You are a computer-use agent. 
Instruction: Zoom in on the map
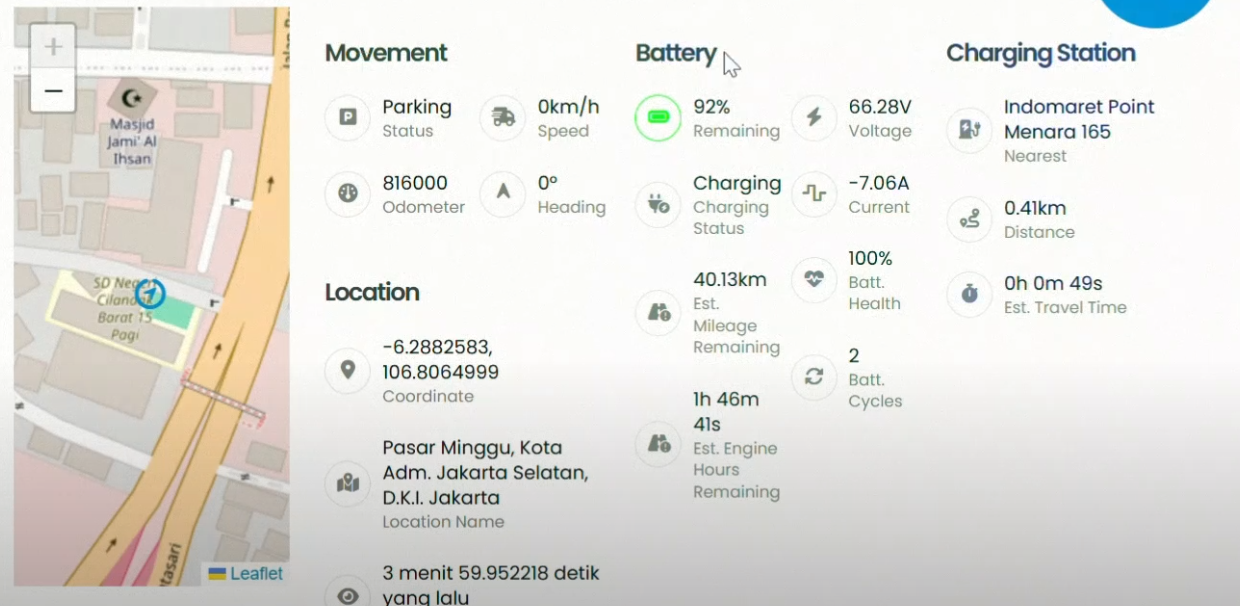click(53, 47)
